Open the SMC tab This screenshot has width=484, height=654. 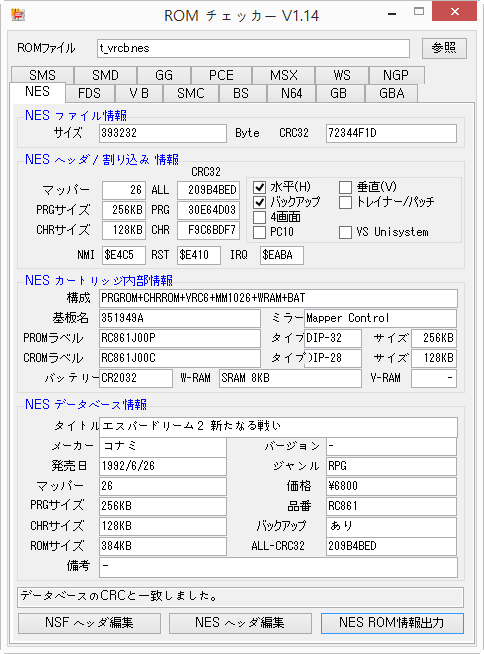click(x=191, y=93)
